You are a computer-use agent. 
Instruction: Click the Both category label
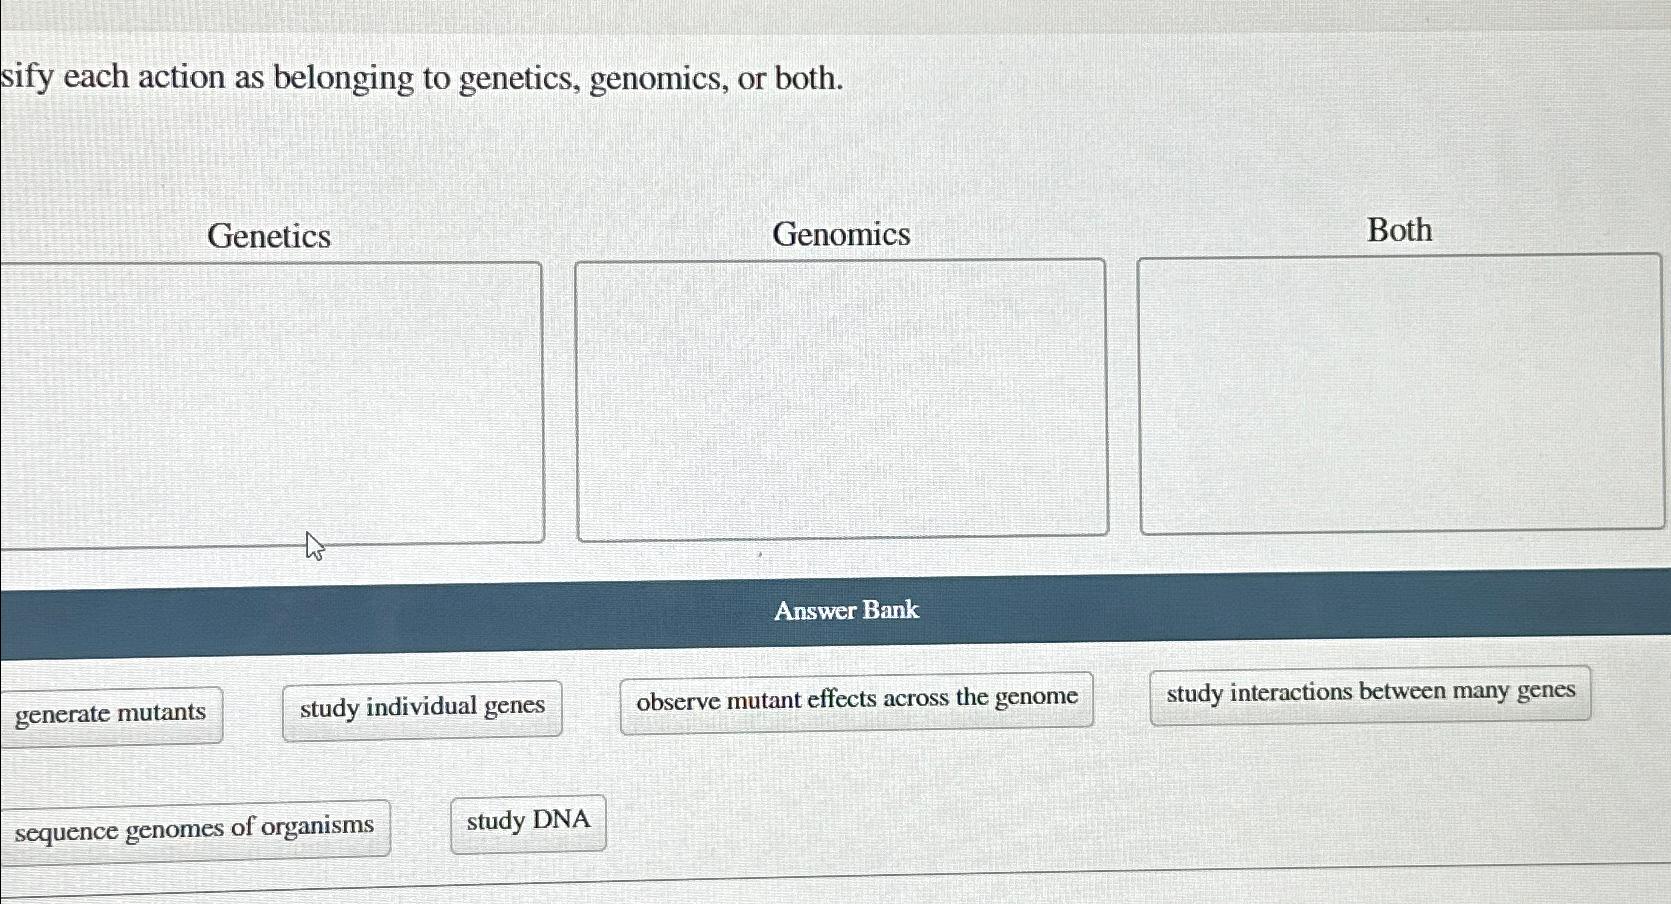pos(1398,230)
